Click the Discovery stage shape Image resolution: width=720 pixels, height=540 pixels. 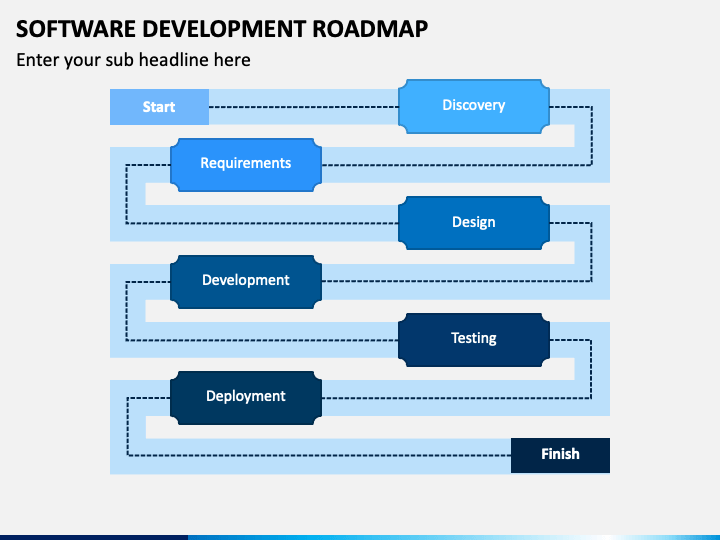[474, 107]
